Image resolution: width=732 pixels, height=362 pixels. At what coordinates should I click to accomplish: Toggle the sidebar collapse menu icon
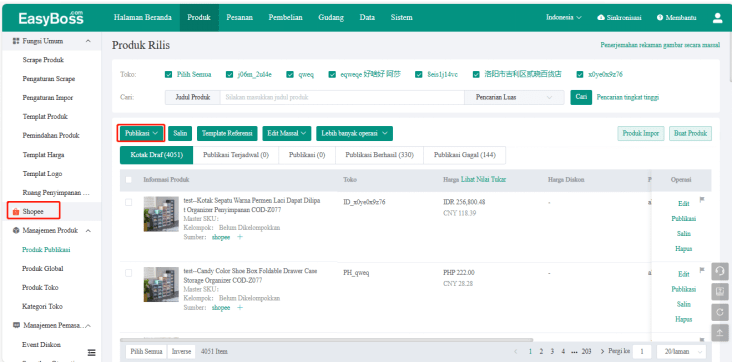[92, 352]
